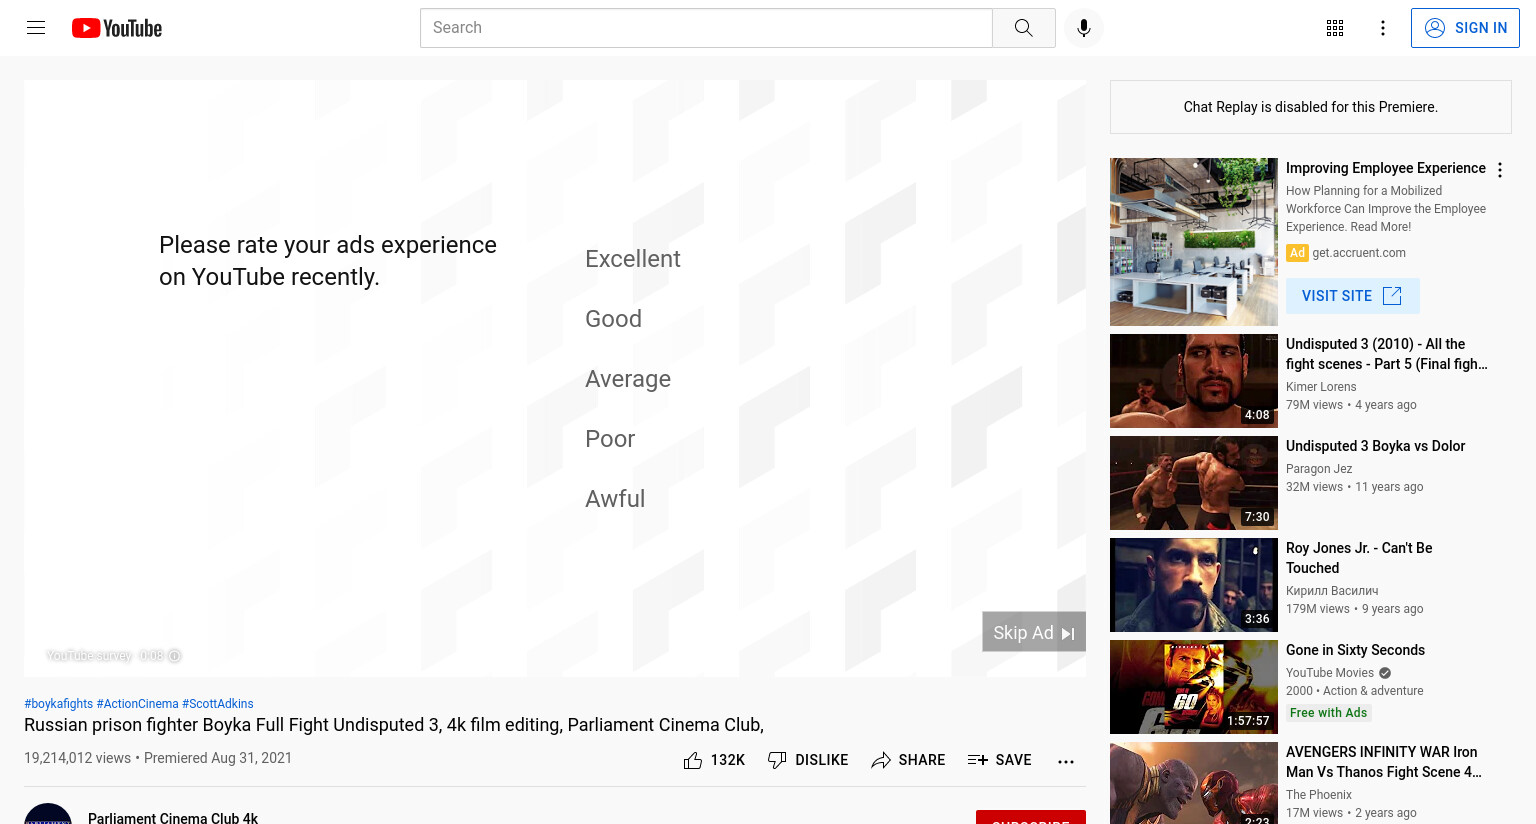Open the hamburger guide menu
This screenshot has height=824, width=1536.
coord(36,28)
